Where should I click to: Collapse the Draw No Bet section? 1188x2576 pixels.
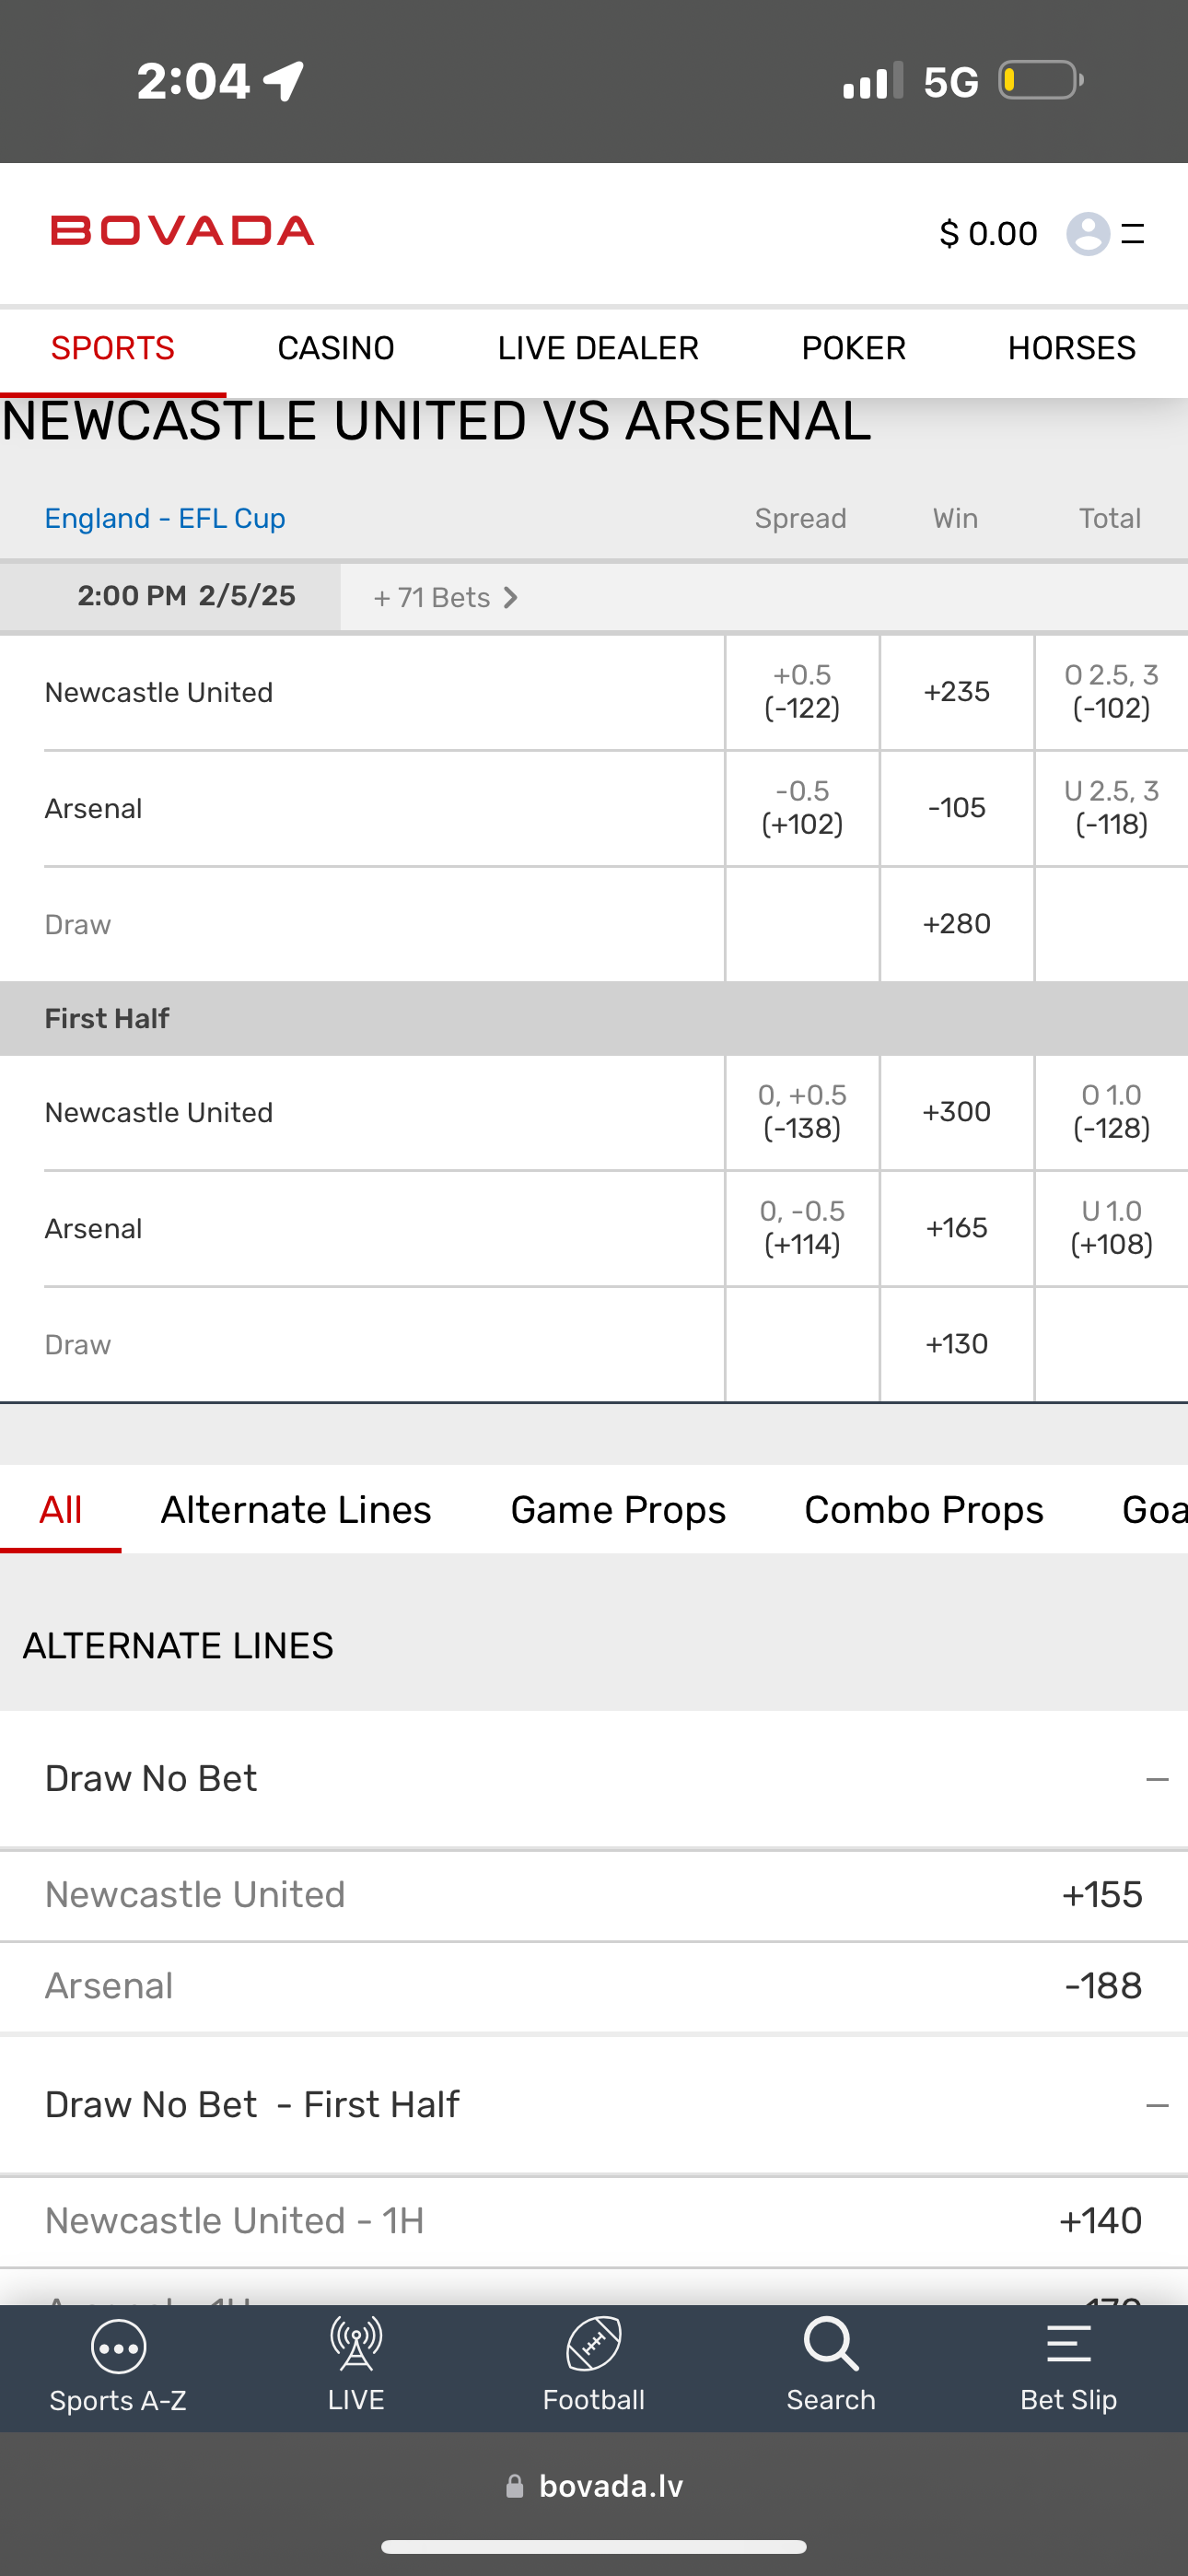coord(1157,1780)
